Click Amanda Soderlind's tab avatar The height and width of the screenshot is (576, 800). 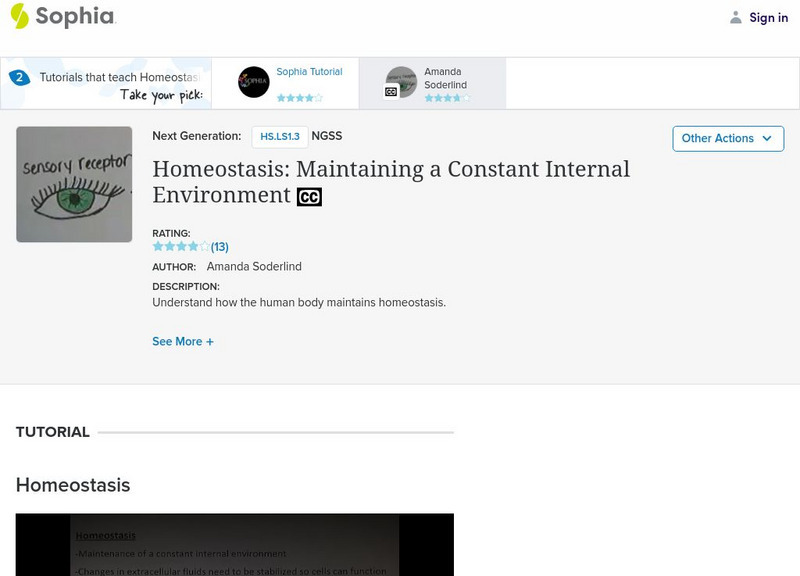[401, 82]
